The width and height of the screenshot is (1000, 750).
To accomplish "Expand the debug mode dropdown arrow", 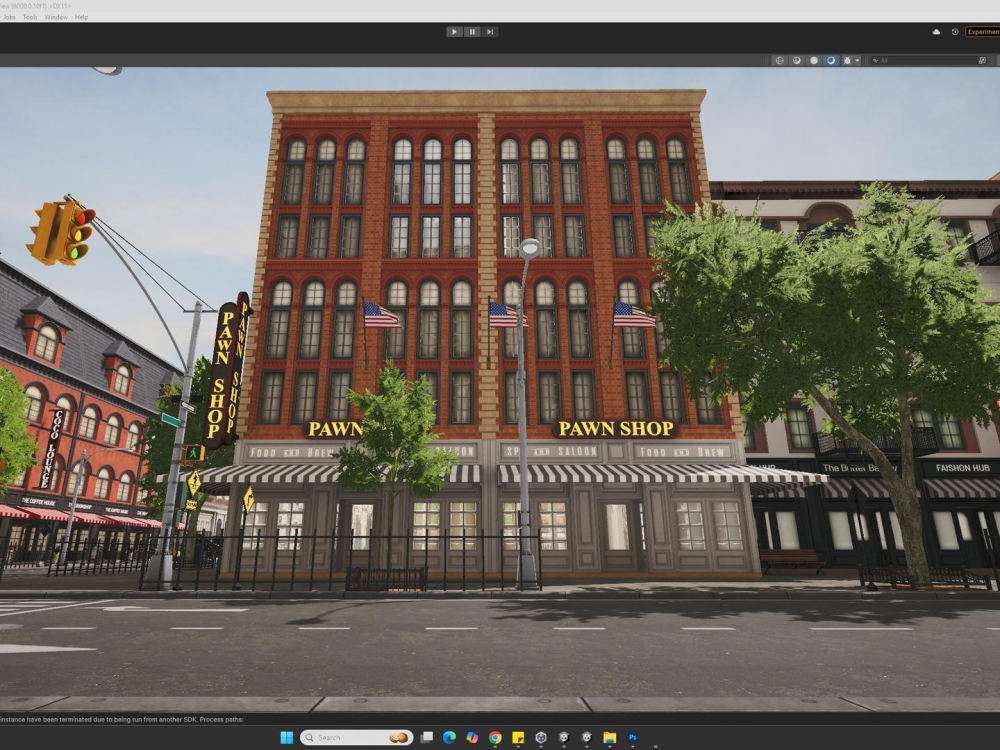I will pyautogui.click(x=857, y=60).
